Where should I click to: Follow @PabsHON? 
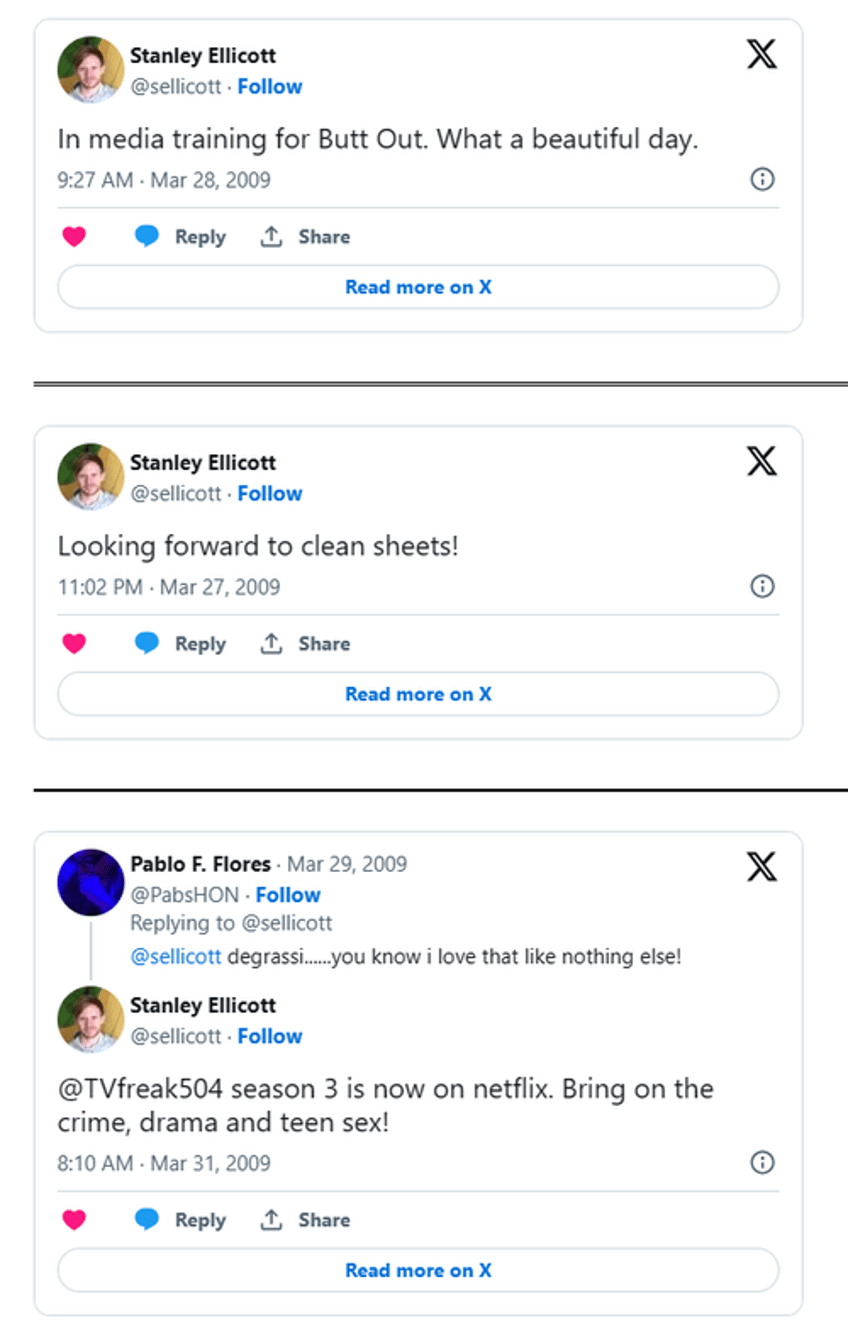pos(288,895)
